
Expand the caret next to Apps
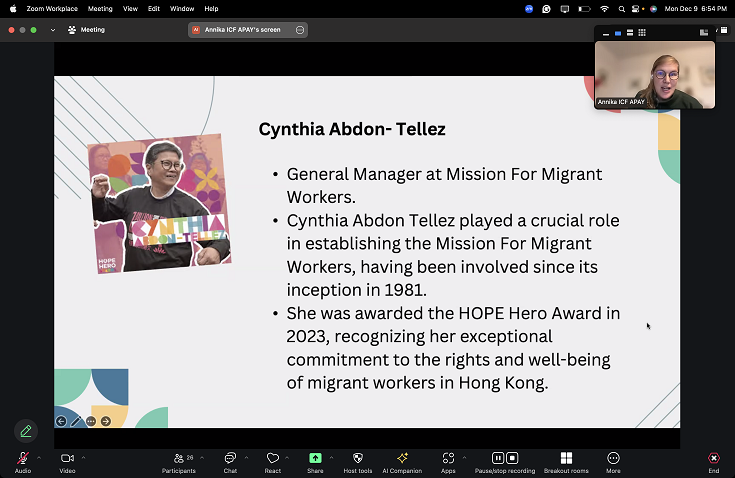coord(465,458)
